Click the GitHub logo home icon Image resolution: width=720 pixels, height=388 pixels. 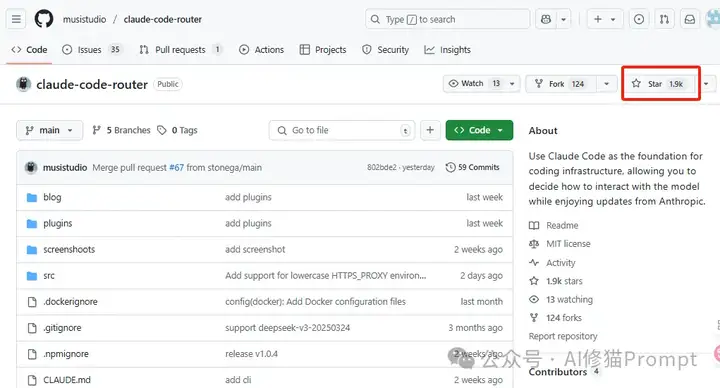pyautogui.click(x=44, y=19)
